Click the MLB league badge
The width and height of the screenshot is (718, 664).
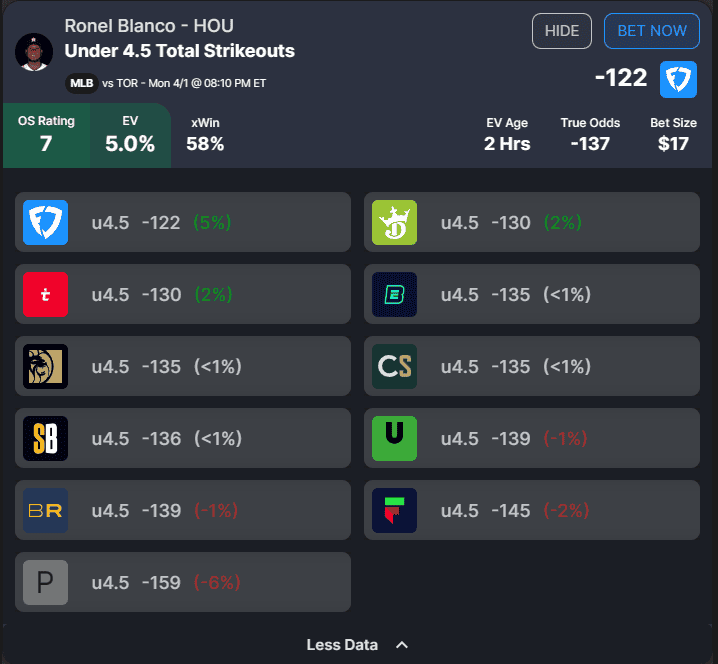click(82, 83)
